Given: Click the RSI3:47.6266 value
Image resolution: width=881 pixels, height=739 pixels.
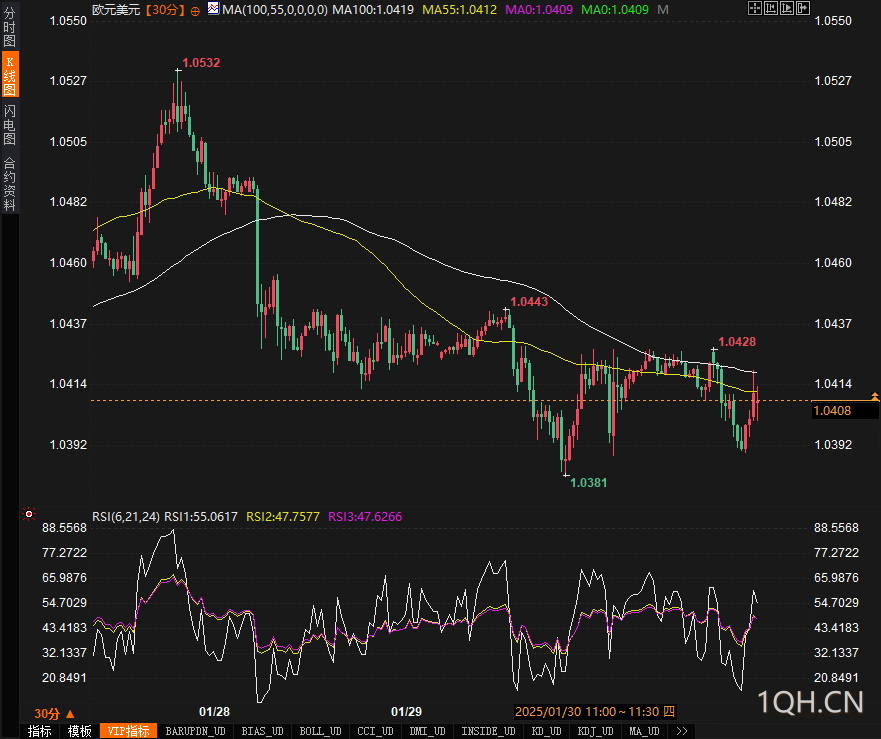Looking at the screenshot, I should (x=365, y=516).
